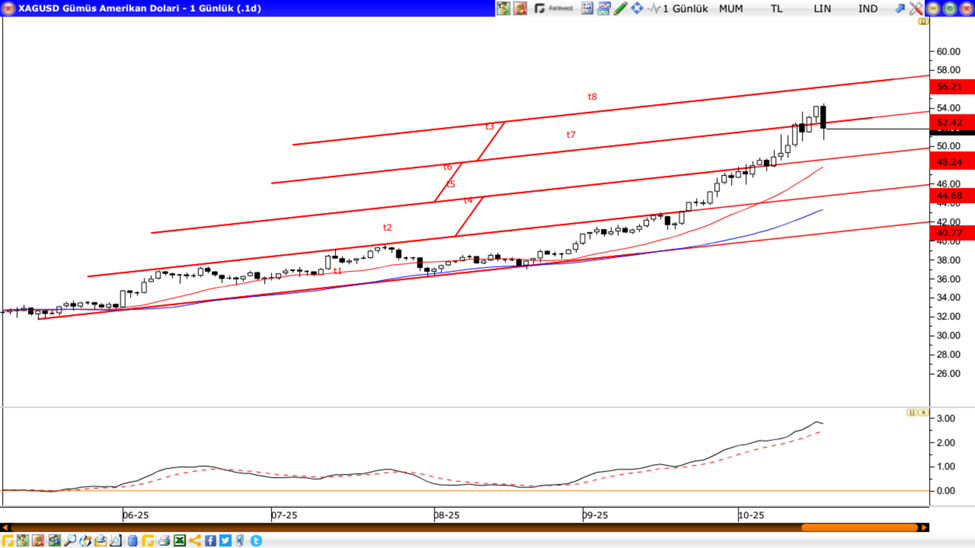Screen dimensions: 975x548
Task: Open the 1 Günlük timeframe selector
Action: click(685, 8)
